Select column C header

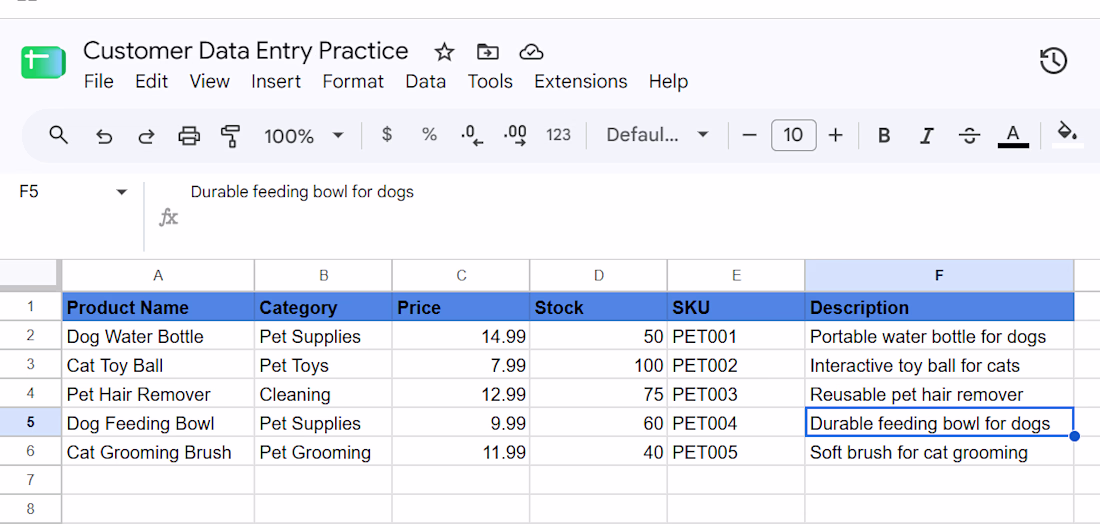[461, 276]
